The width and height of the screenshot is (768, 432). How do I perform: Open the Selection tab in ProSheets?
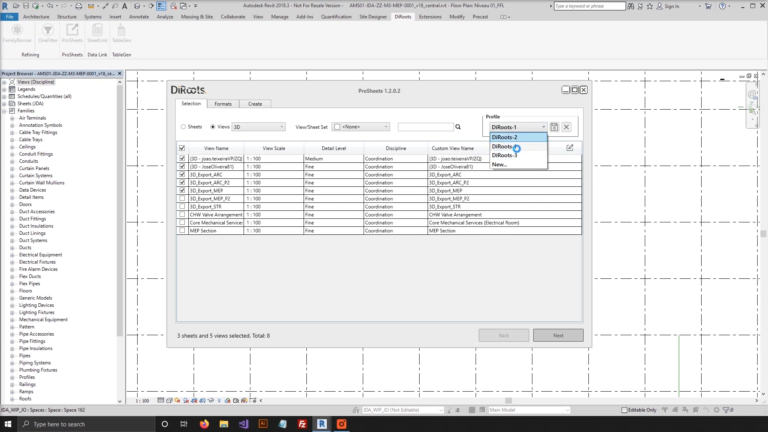coord(191,103)
